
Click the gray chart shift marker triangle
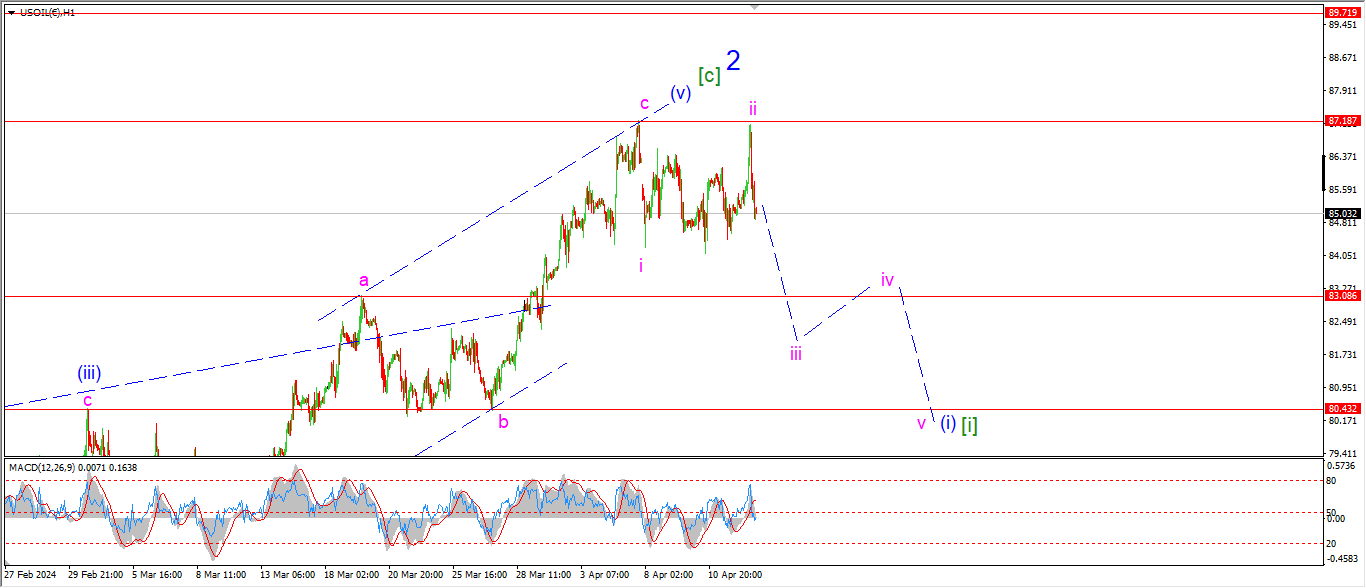click(755, 6)
